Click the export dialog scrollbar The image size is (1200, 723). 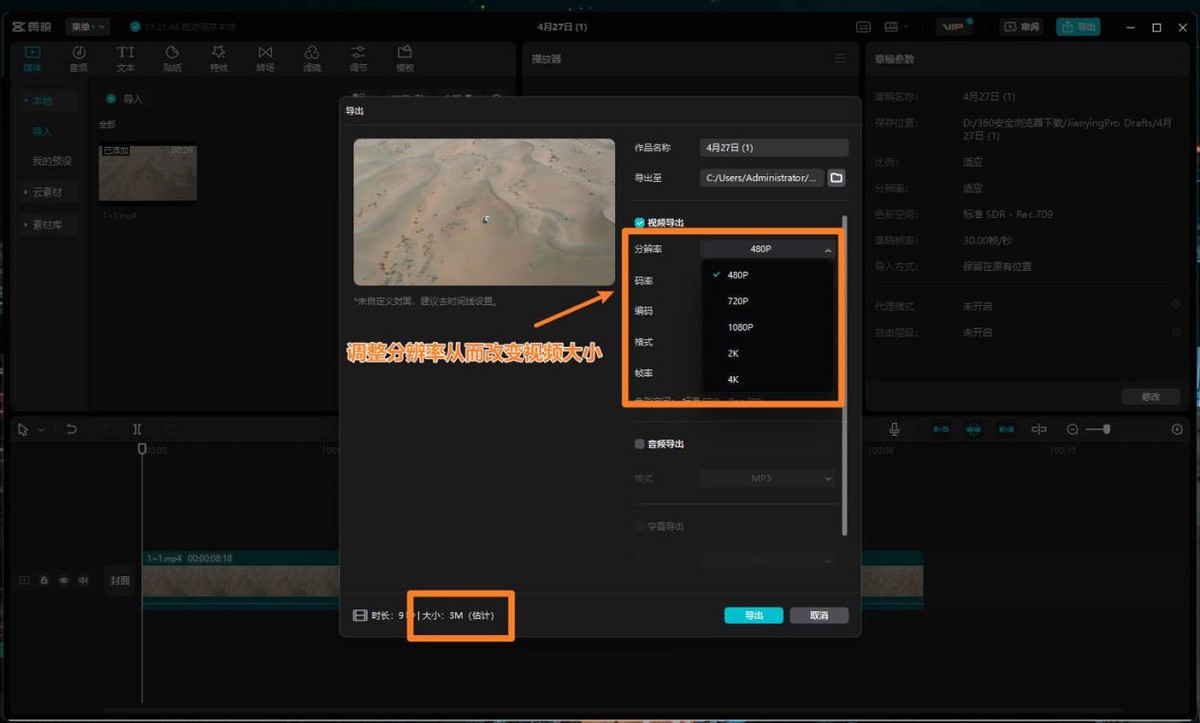click(845, 375)
